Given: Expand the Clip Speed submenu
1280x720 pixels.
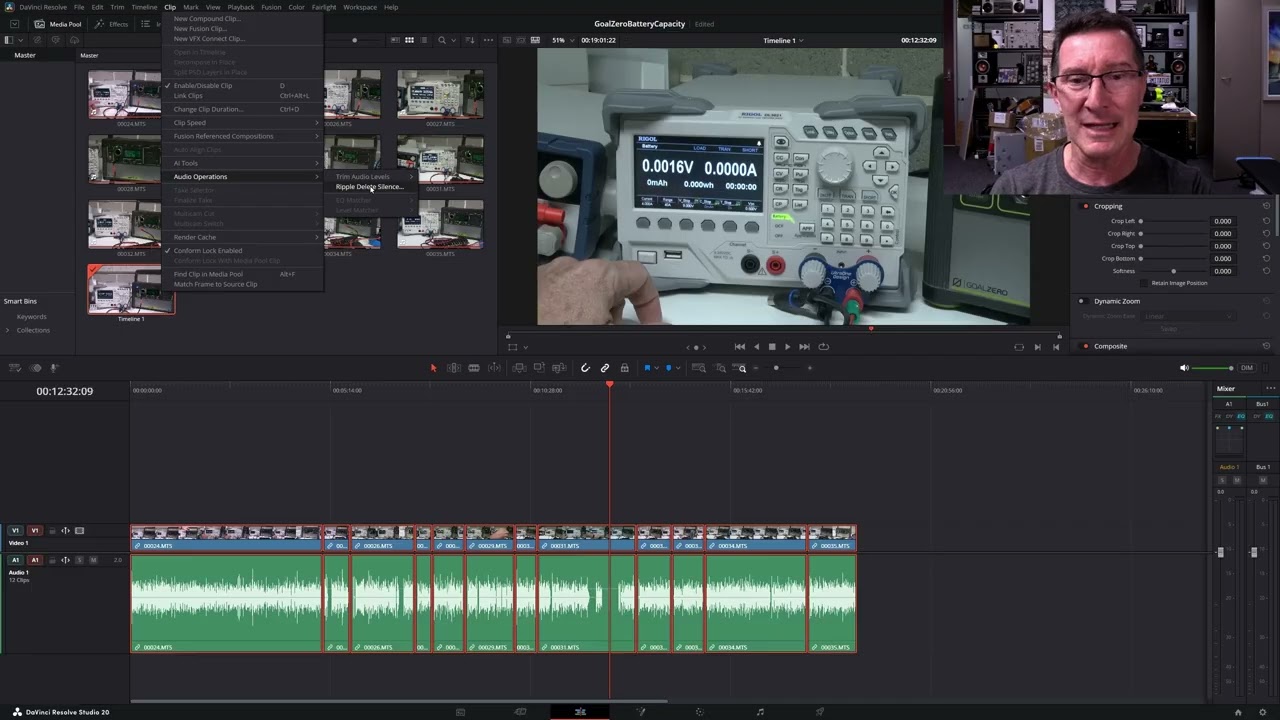Looking at the screenshot, I should click(244, 123).
